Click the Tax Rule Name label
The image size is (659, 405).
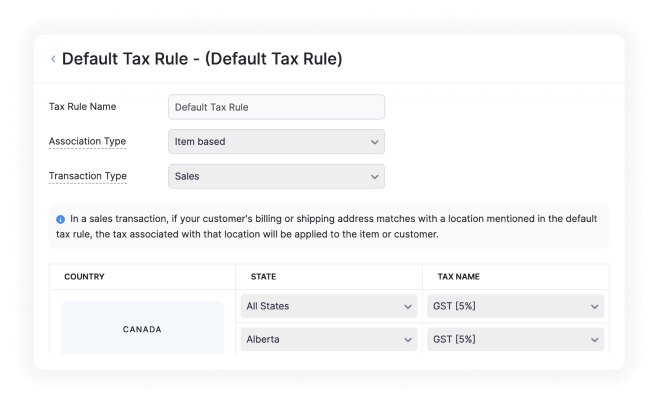pos(83,107)
